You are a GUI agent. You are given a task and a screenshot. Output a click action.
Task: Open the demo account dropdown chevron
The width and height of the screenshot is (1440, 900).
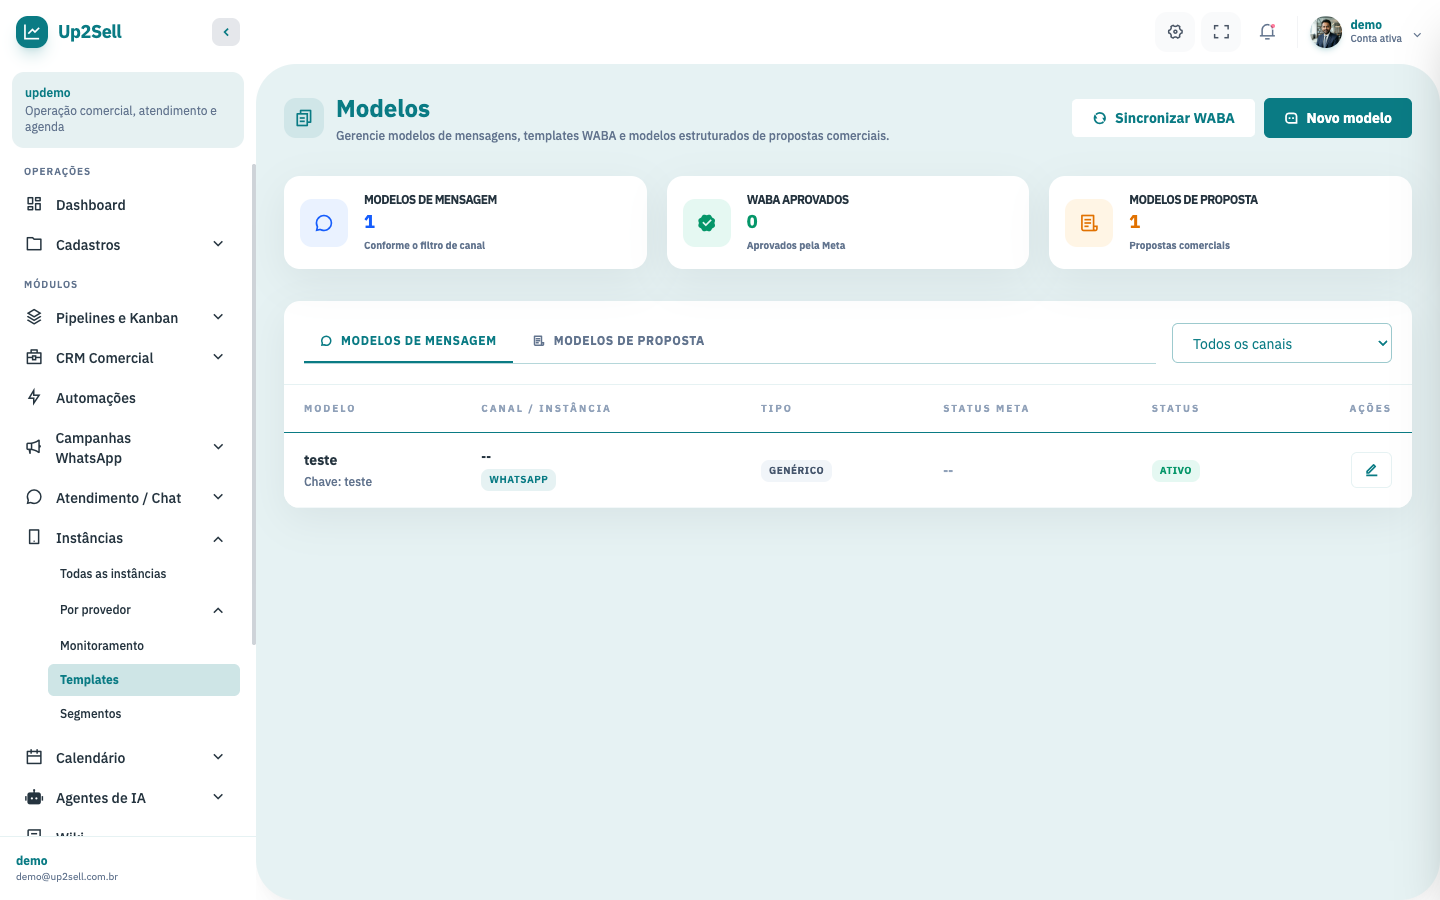point(1417,35)
